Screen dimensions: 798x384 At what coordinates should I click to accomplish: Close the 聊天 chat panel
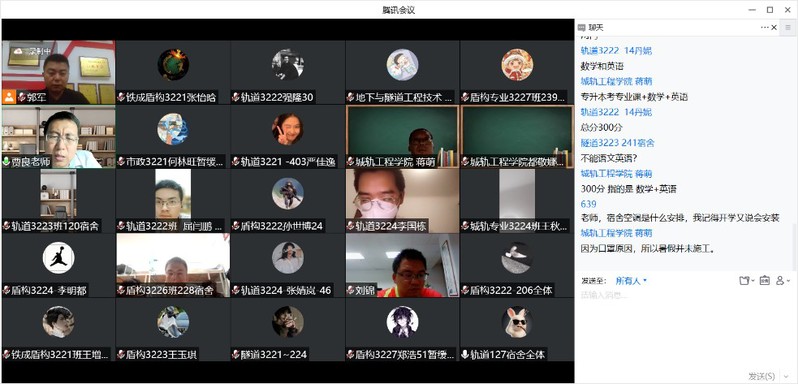coord(774,27)
